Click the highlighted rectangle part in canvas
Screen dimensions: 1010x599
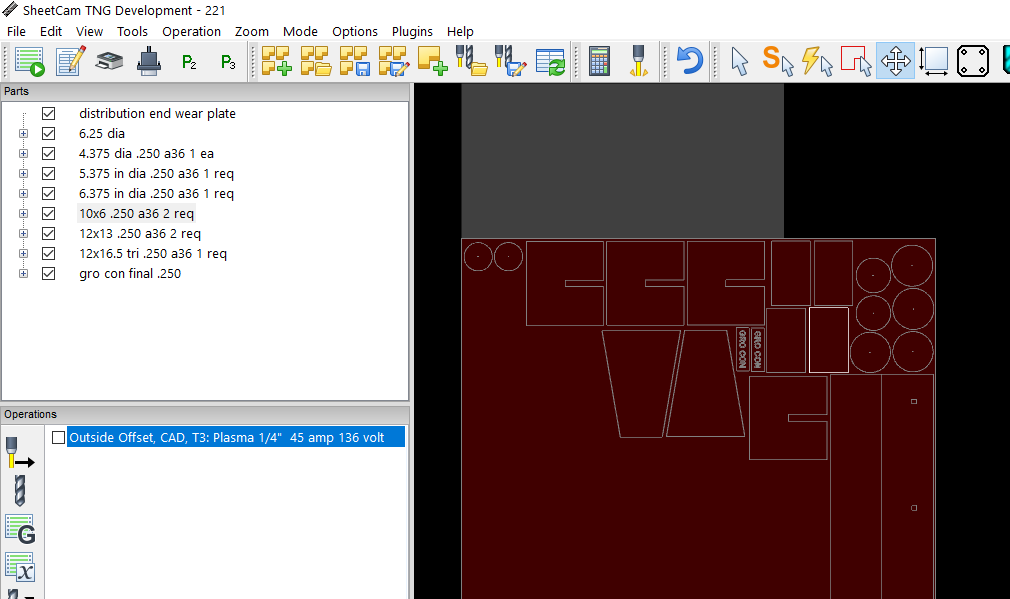click(828, 340)
